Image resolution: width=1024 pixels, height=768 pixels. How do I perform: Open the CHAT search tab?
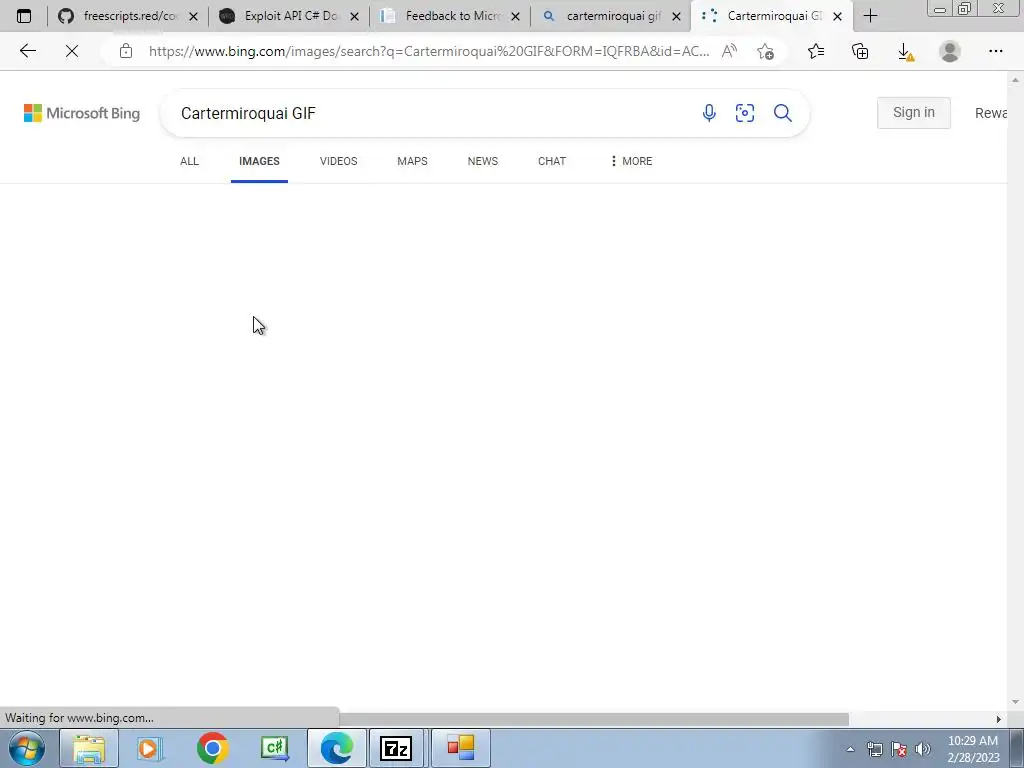[x=552, y=161]
